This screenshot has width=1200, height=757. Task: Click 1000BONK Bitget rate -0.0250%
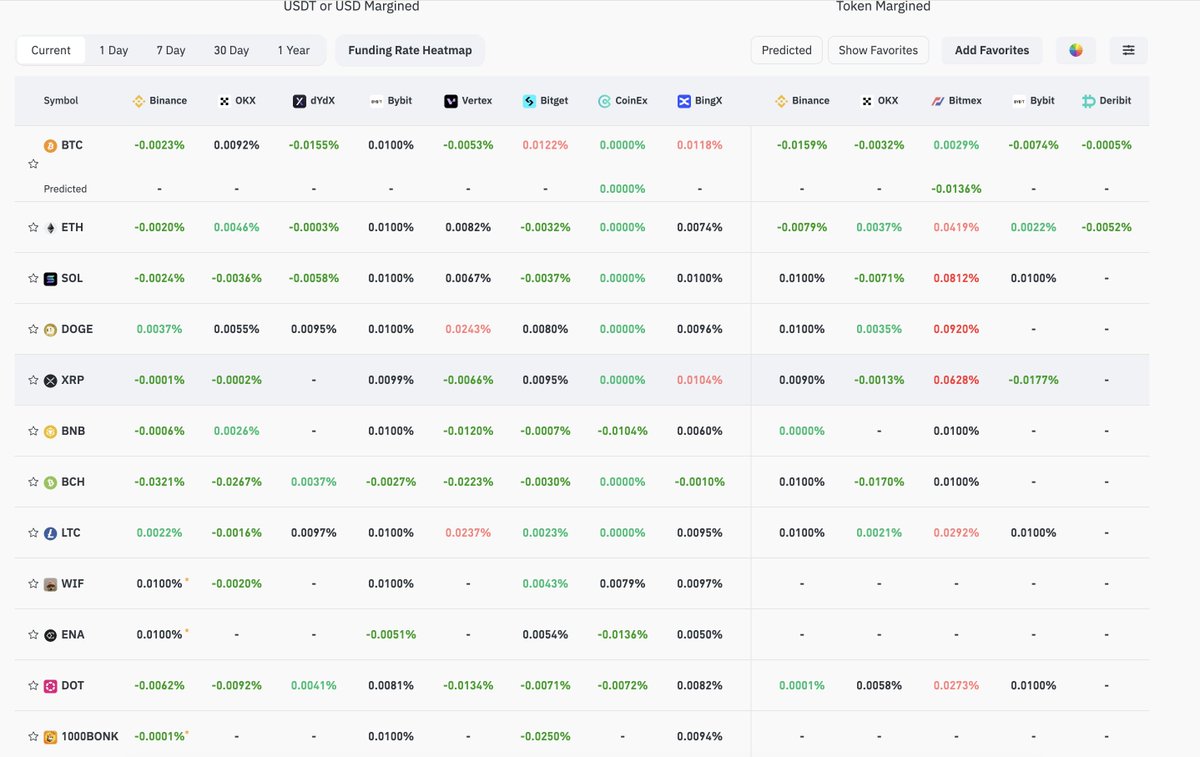[x=545, y=737]
